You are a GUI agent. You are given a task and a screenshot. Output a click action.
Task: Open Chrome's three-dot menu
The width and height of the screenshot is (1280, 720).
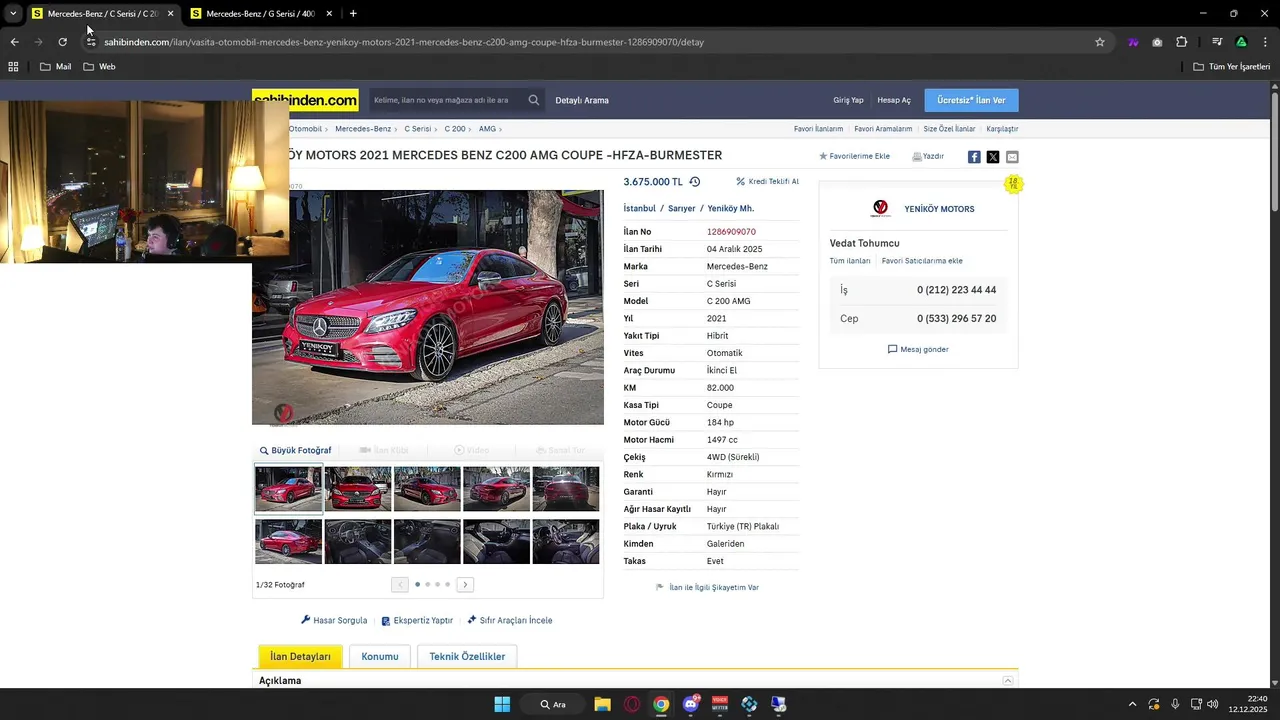pyautogui.click(x=1265, y=42)
